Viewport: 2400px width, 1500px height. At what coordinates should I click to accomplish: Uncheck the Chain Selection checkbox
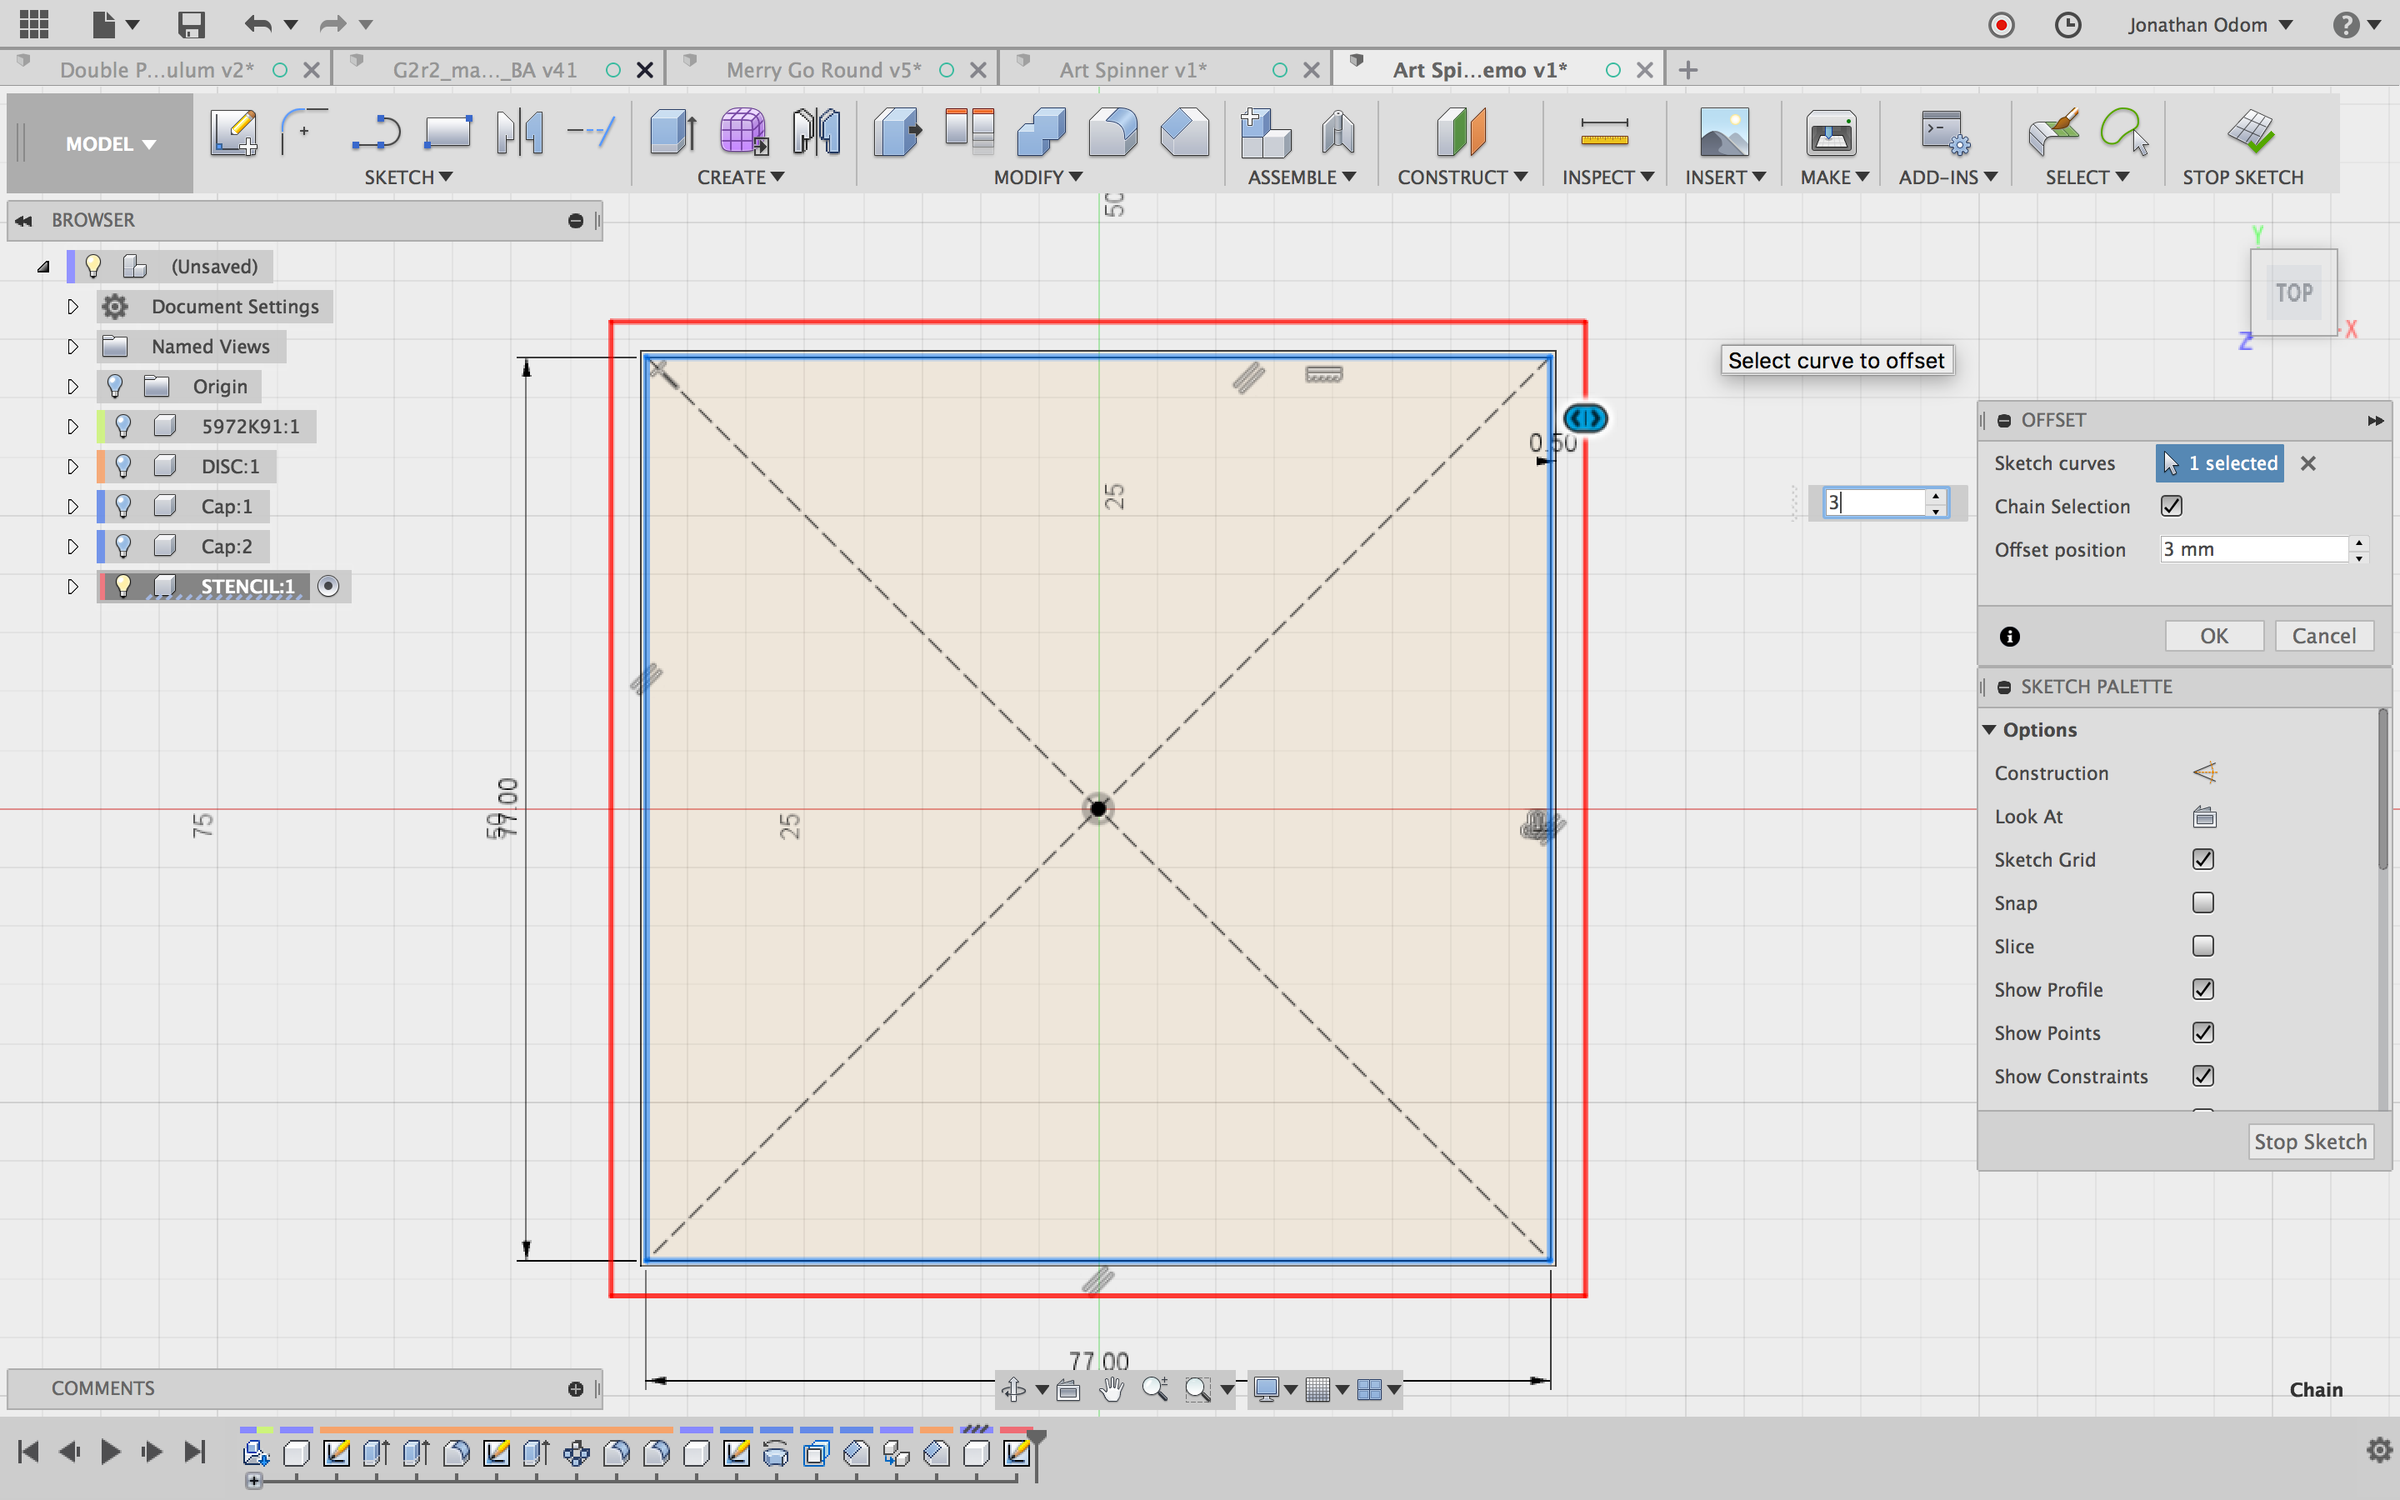pos(2171,506)
